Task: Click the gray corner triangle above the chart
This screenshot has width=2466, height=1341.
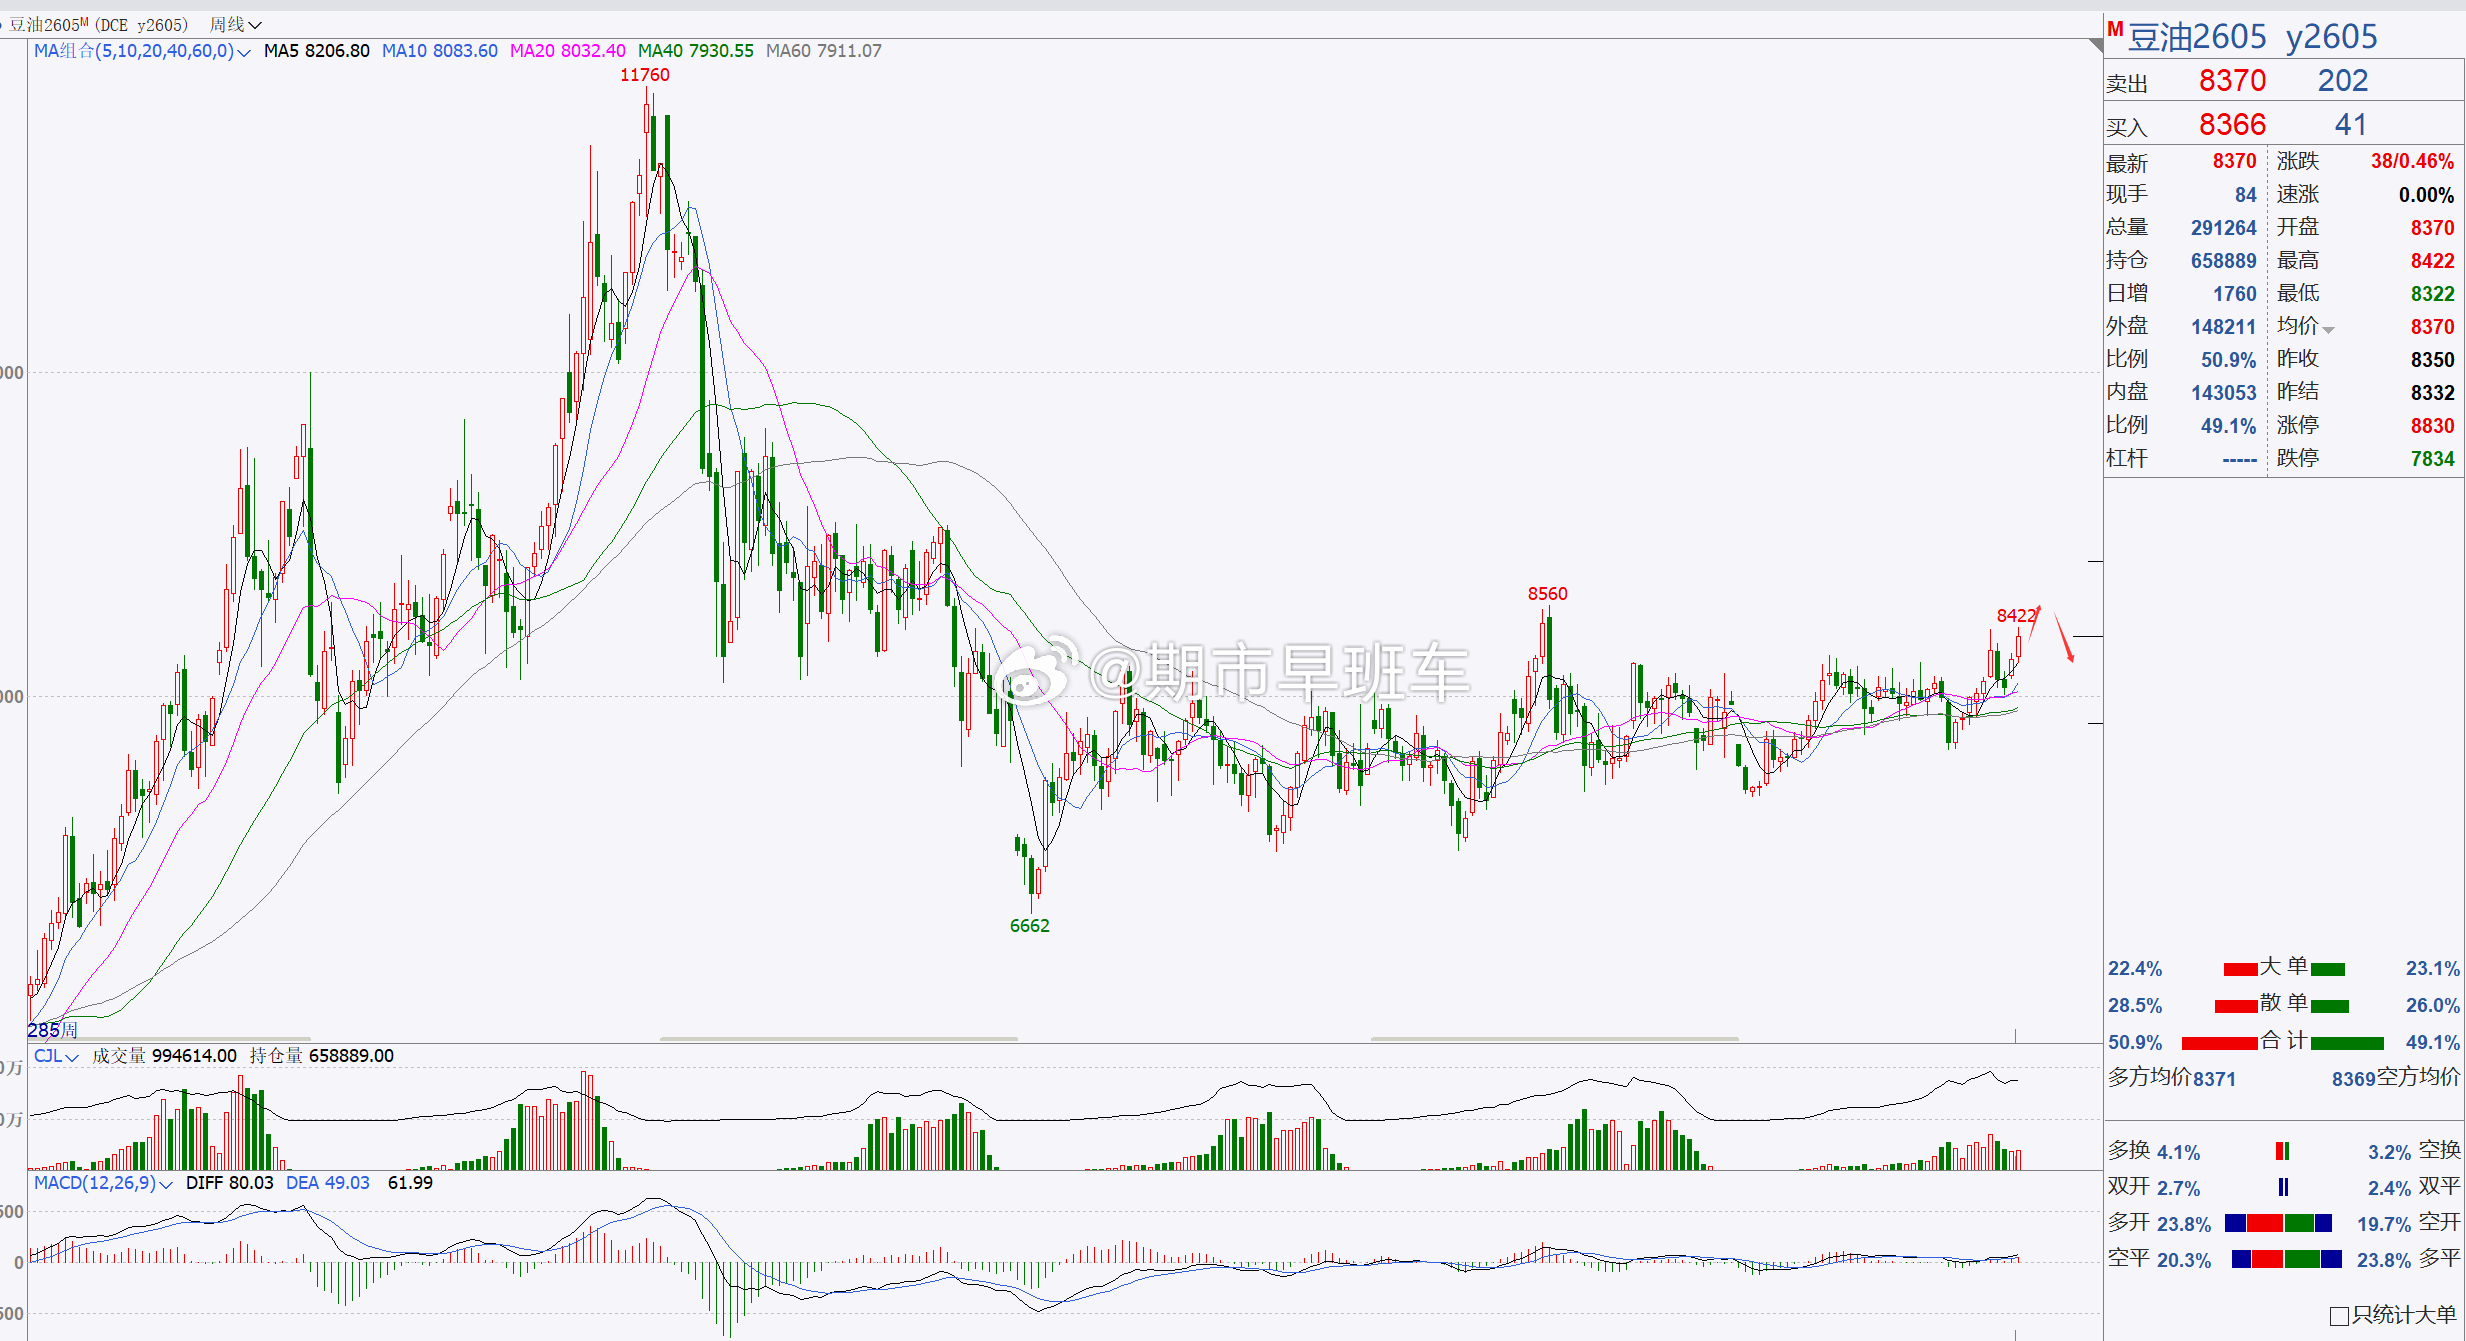Action: point(2096,45)
